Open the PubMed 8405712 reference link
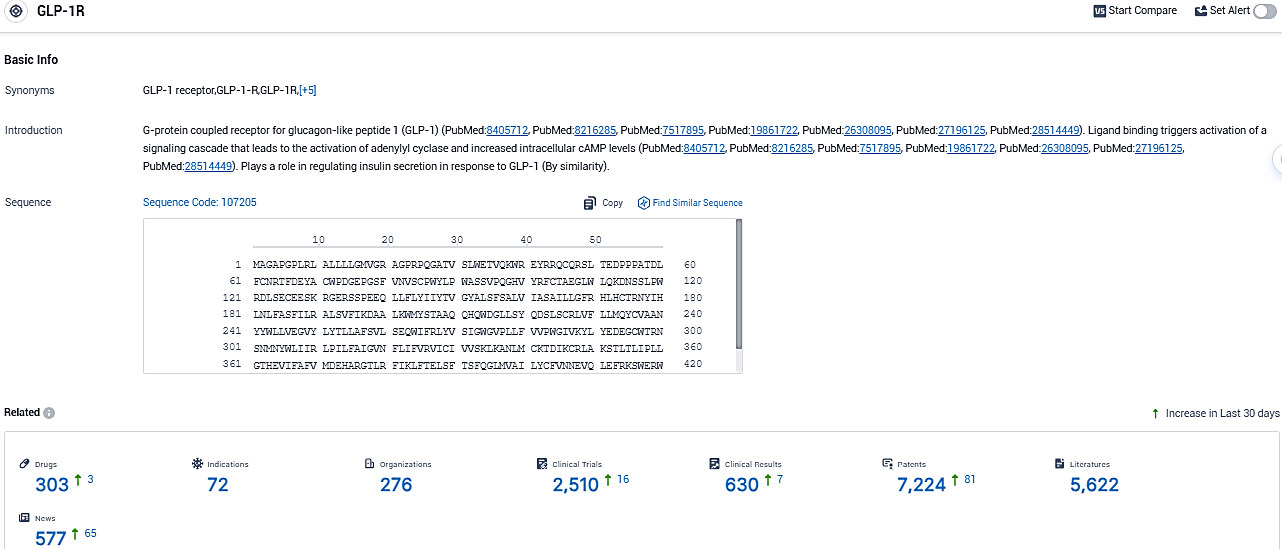This screenshot has height=549, width=1282. 507,131
